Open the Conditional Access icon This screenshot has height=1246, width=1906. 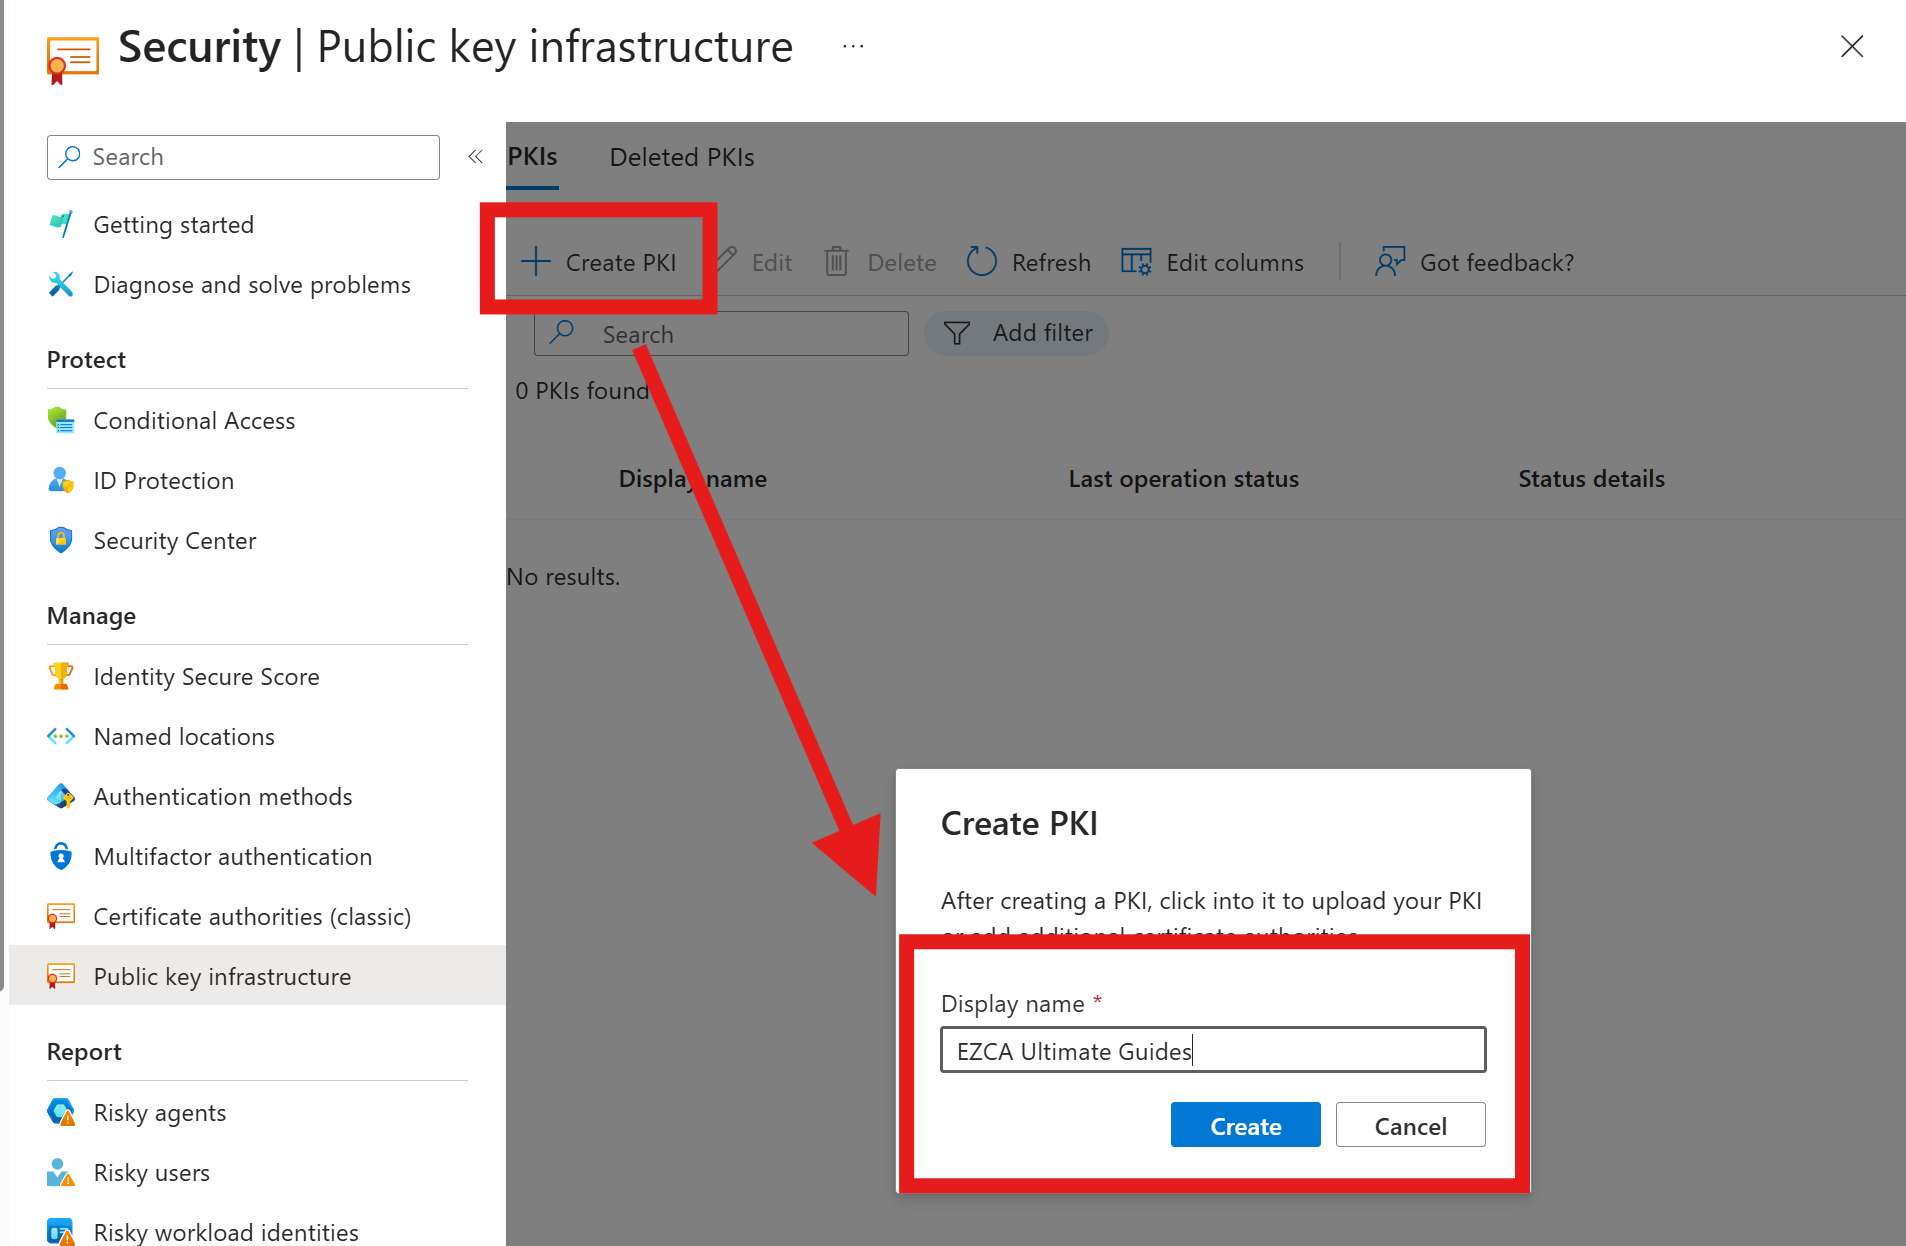pos(61,420)
